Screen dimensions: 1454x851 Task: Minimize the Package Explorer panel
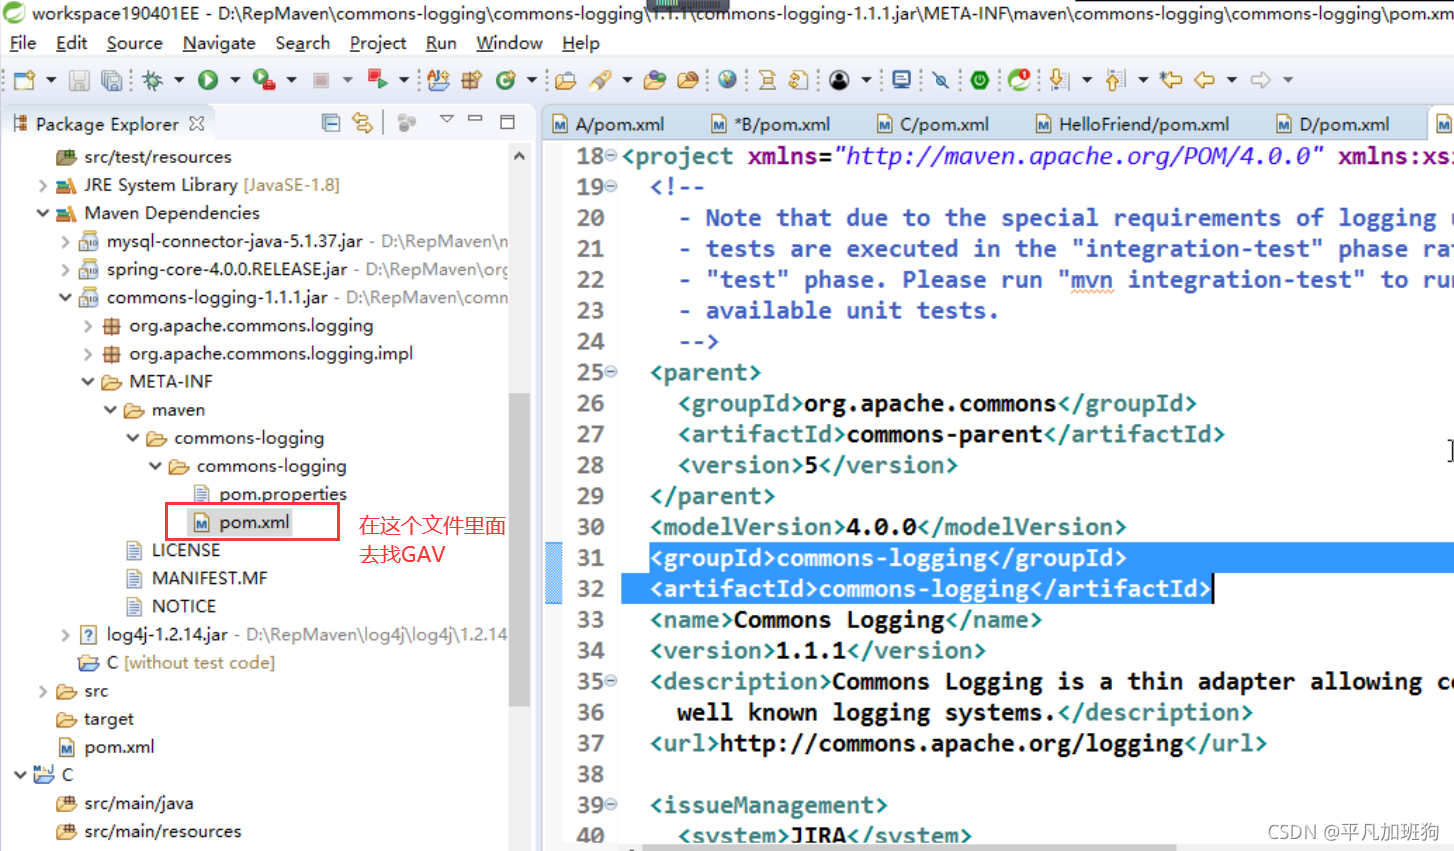(476, 120)
